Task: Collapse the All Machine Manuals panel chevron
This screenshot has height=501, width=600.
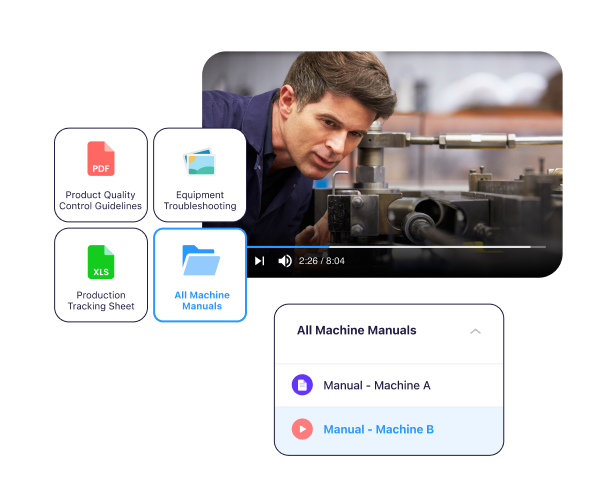Action: (475, 331)
